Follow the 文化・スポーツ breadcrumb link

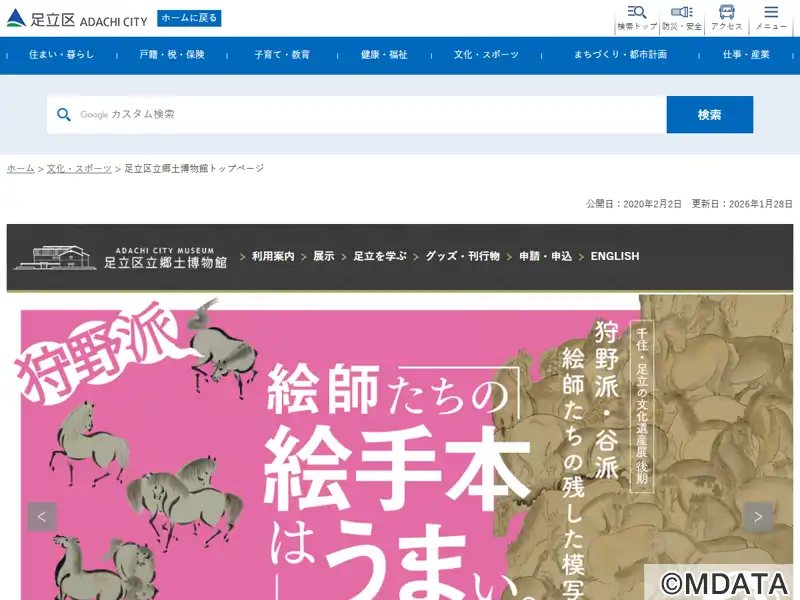(x=79, y=169)
